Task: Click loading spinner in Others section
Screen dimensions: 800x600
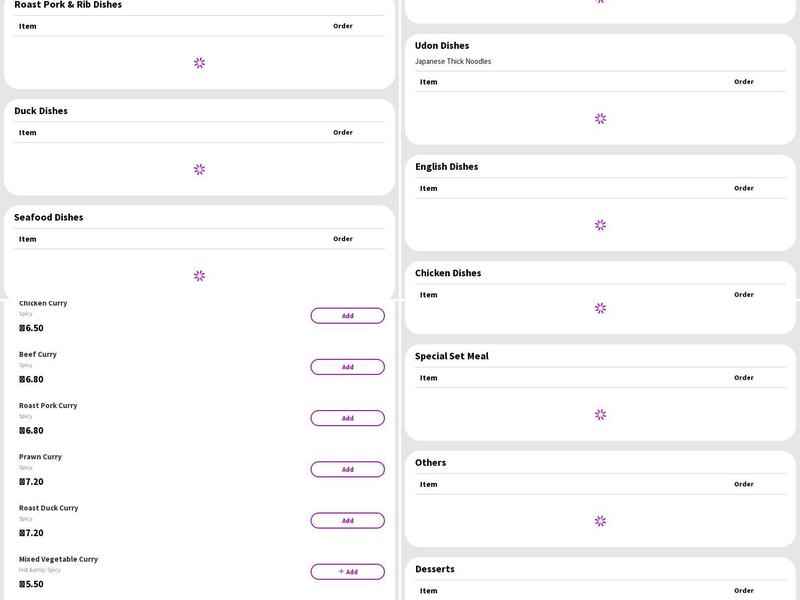Action: tap(600, 521)
